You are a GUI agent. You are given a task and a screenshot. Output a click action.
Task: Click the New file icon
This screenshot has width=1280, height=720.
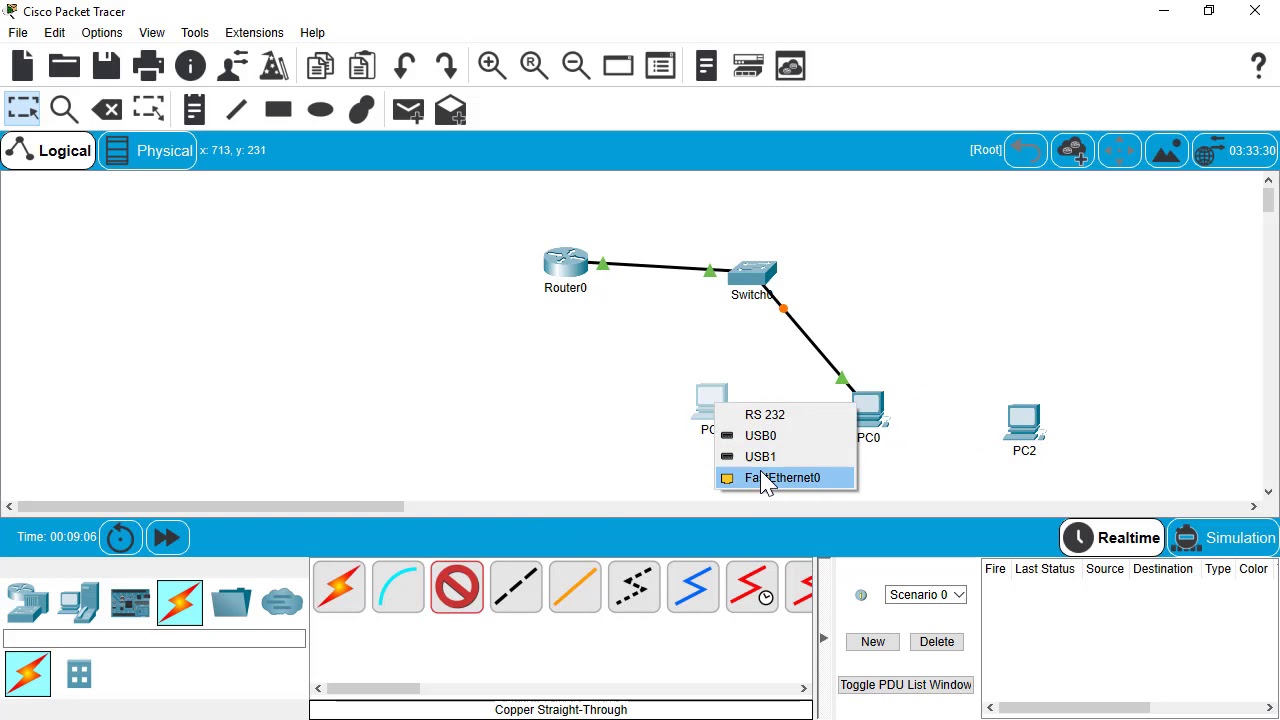22,66
